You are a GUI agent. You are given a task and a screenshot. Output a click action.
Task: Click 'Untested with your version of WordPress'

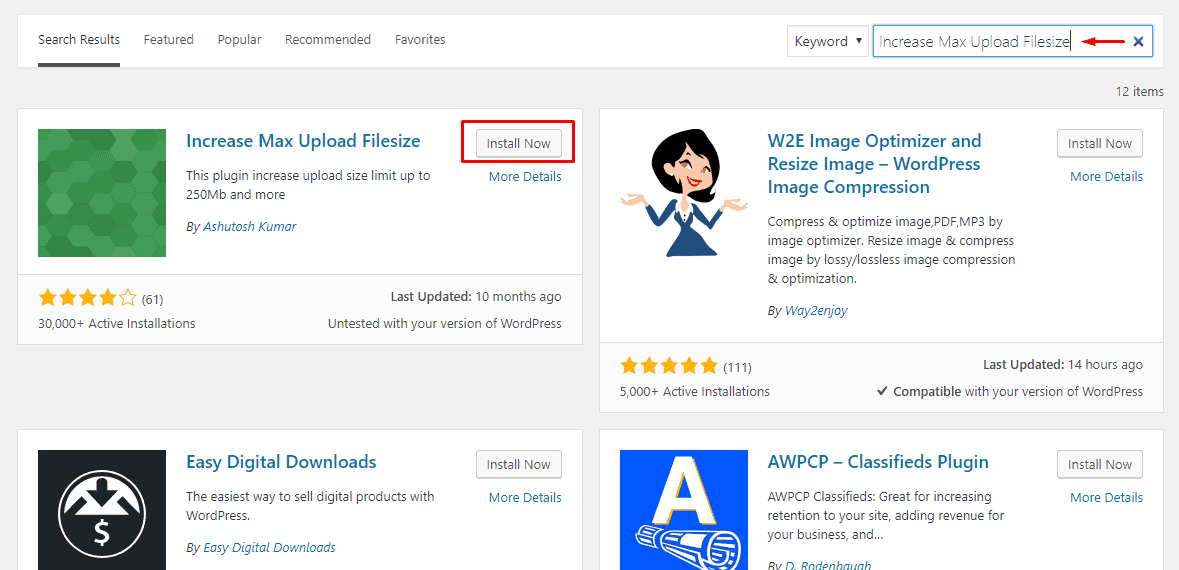(445, 323)
